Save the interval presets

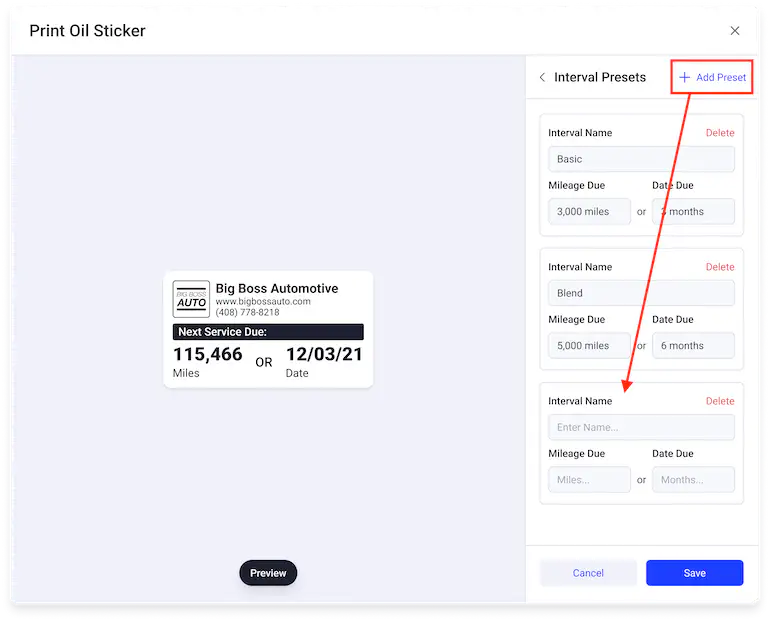694,573
